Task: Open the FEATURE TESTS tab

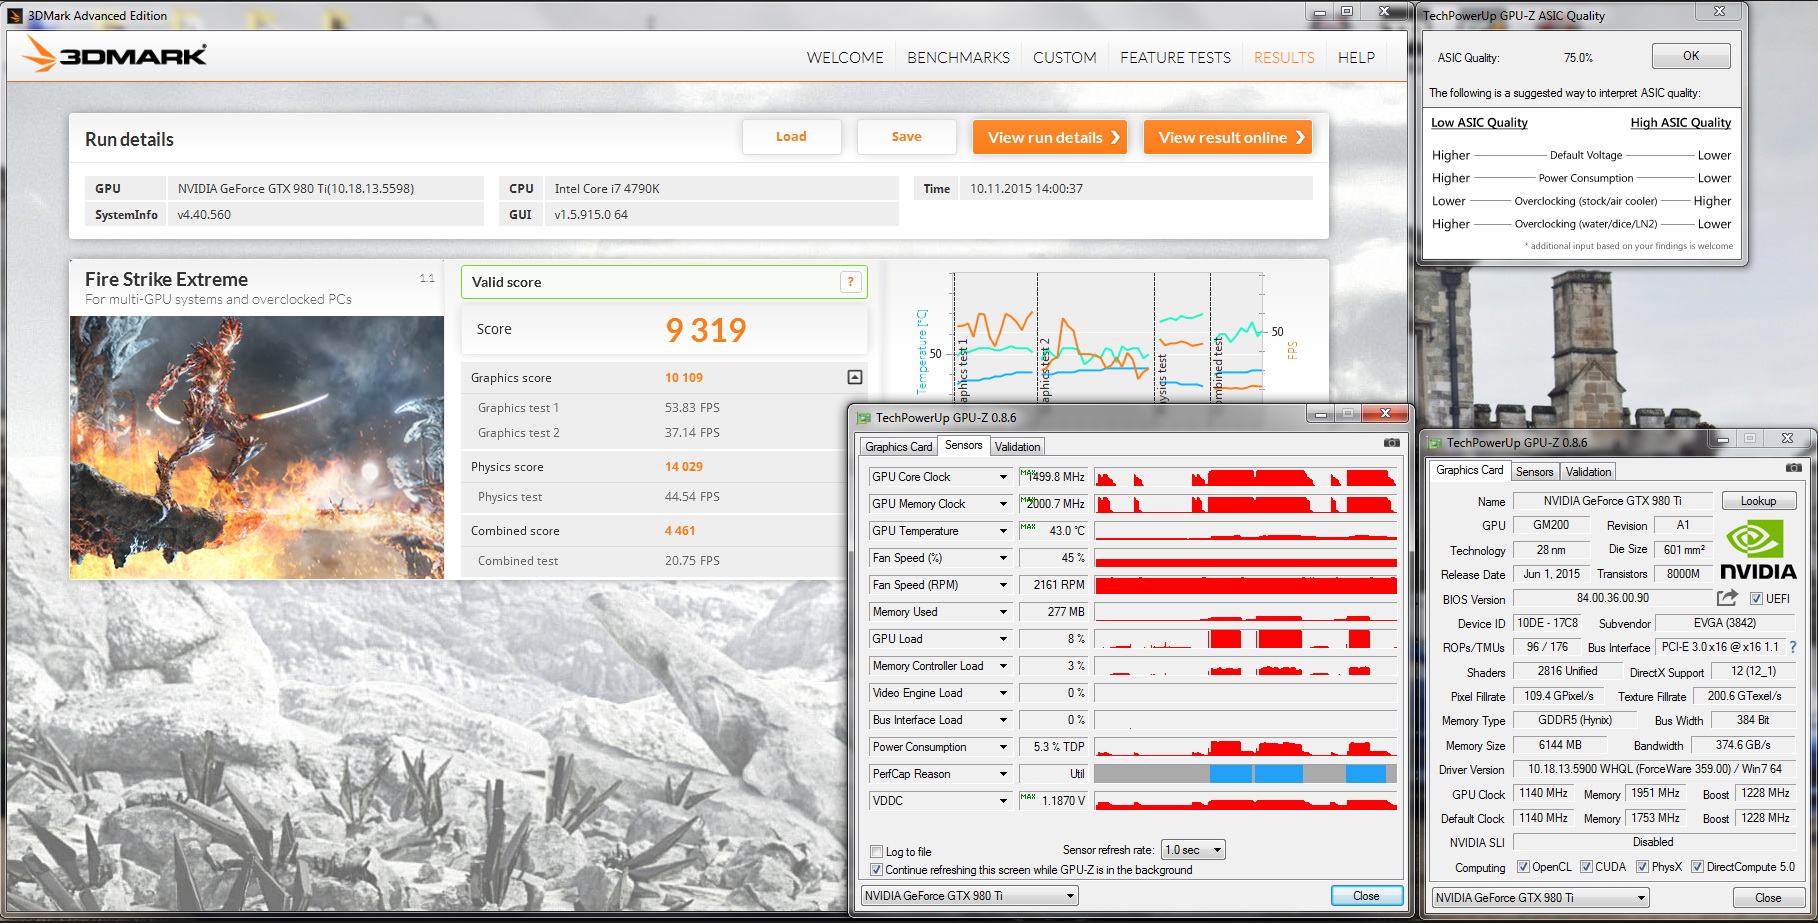Action: [1175, 58]
